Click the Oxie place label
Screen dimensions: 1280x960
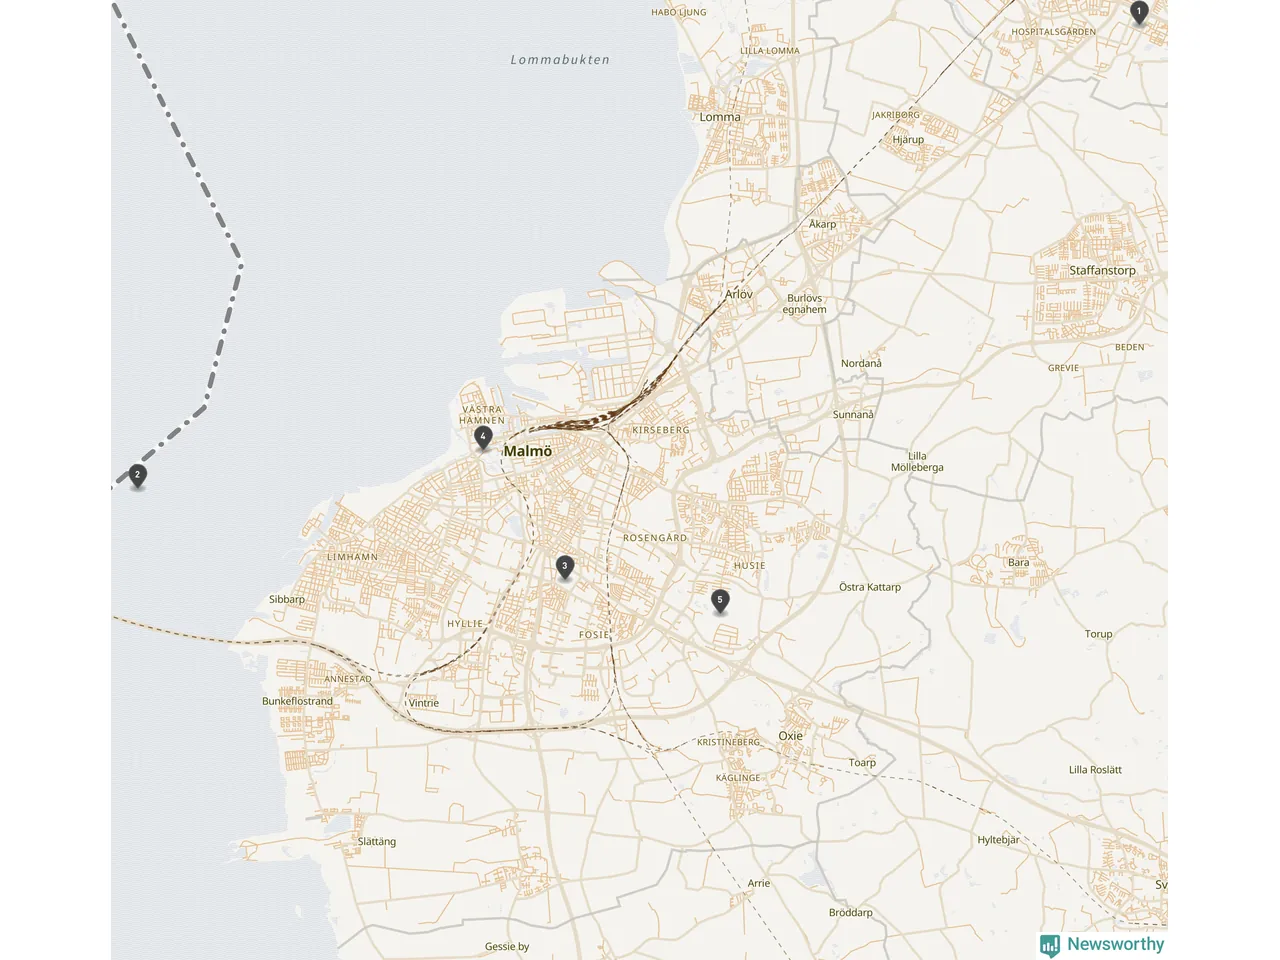pyautogui.click(x=790, y=735)
